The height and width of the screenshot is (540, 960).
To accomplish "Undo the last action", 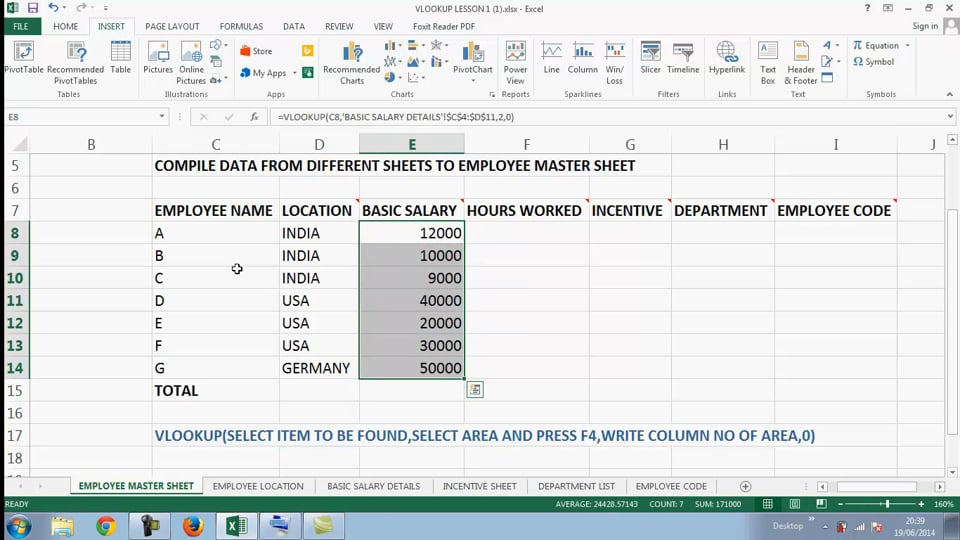I will [x=53, y=8].
